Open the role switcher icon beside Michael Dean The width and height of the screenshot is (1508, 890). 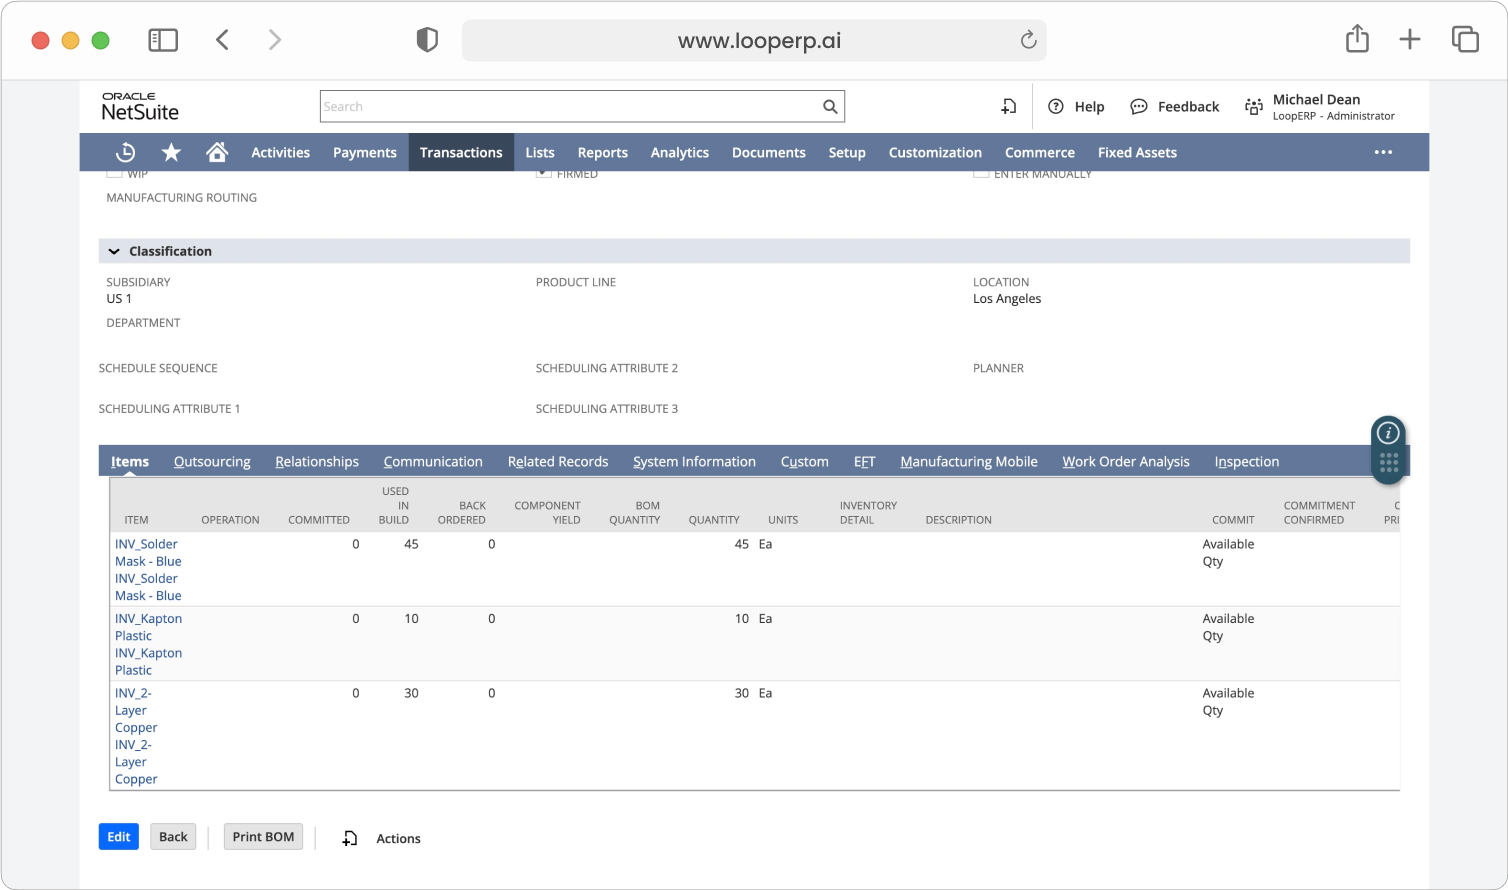coord(1254,106)
